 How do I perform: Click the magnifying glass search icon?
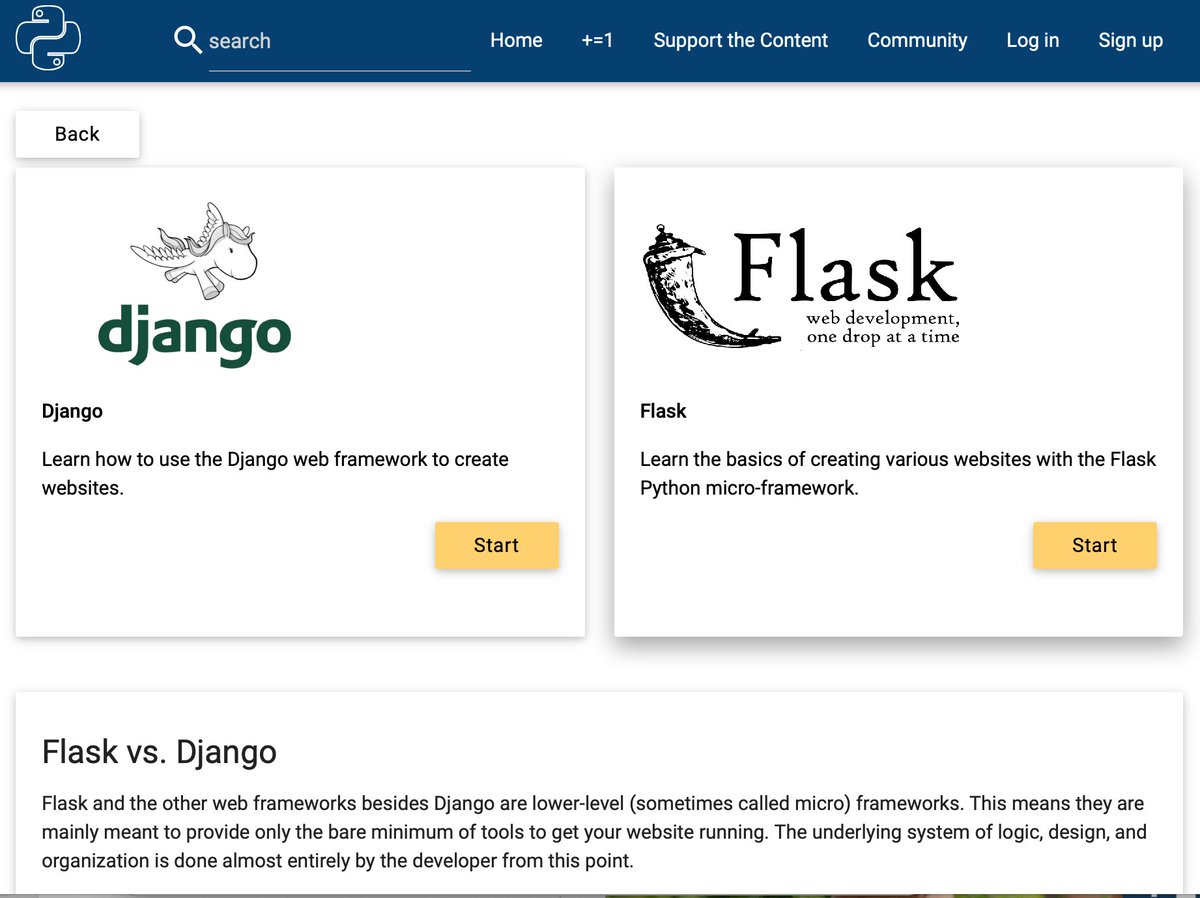click(187, 40)
